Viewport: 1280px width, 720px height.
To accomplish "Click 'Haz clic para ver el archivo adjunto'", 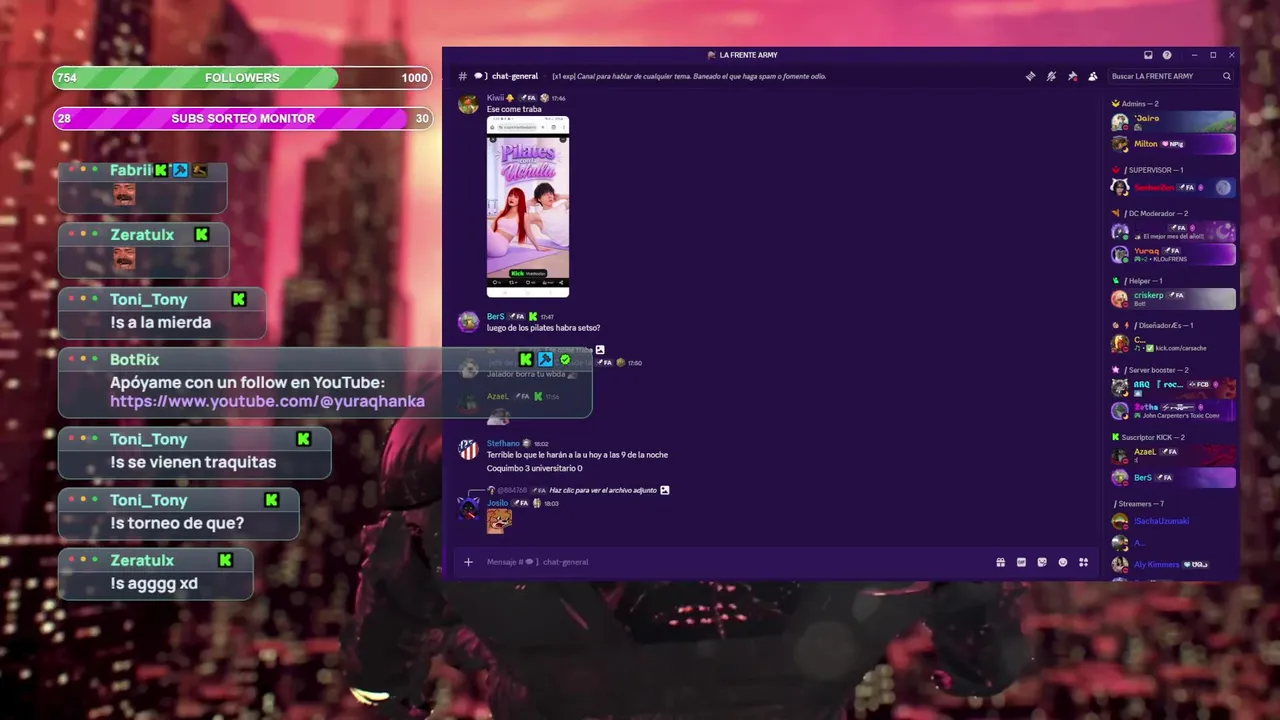I will click(602, 490).
